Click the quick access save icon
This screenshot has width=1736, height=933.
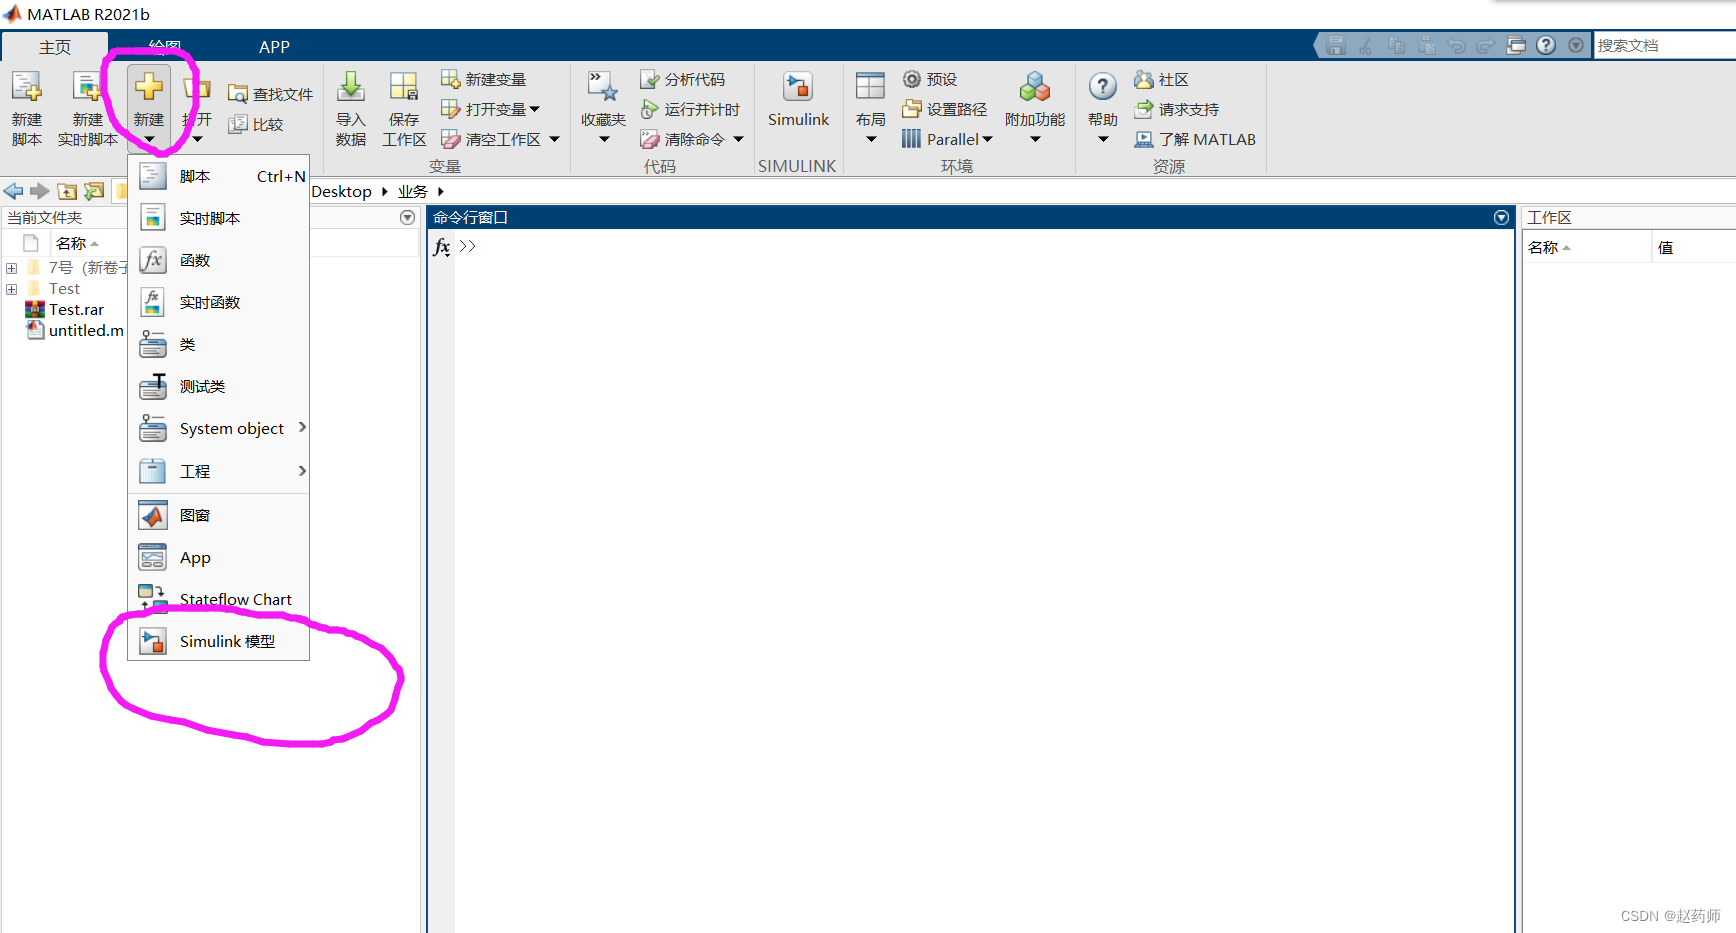[x=1336, y=45]
